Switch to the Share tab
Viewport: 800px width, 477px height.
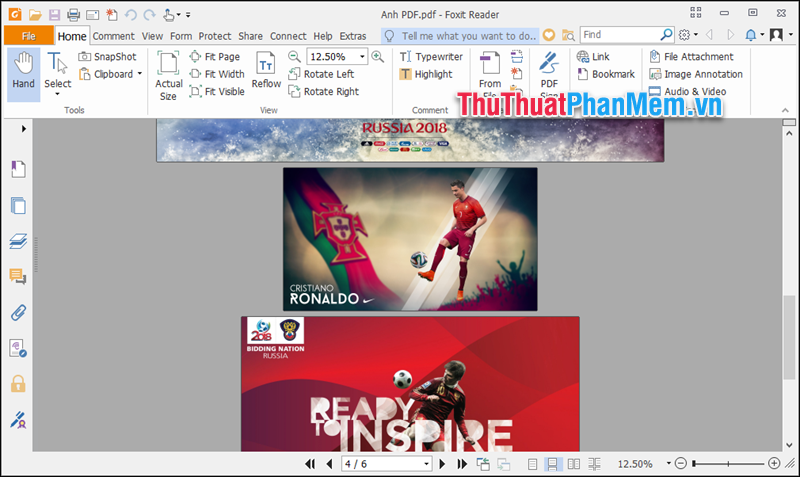(250, 36)
